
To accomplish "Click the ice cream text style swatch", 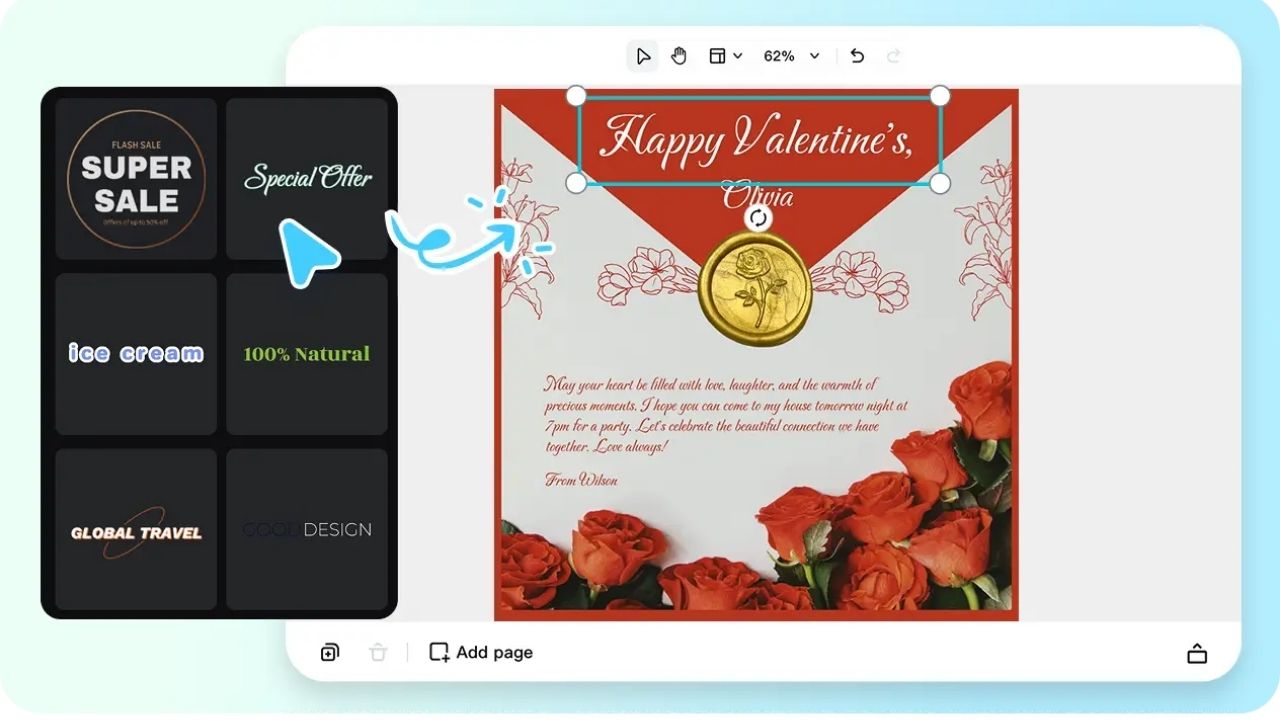I will 135,353.
